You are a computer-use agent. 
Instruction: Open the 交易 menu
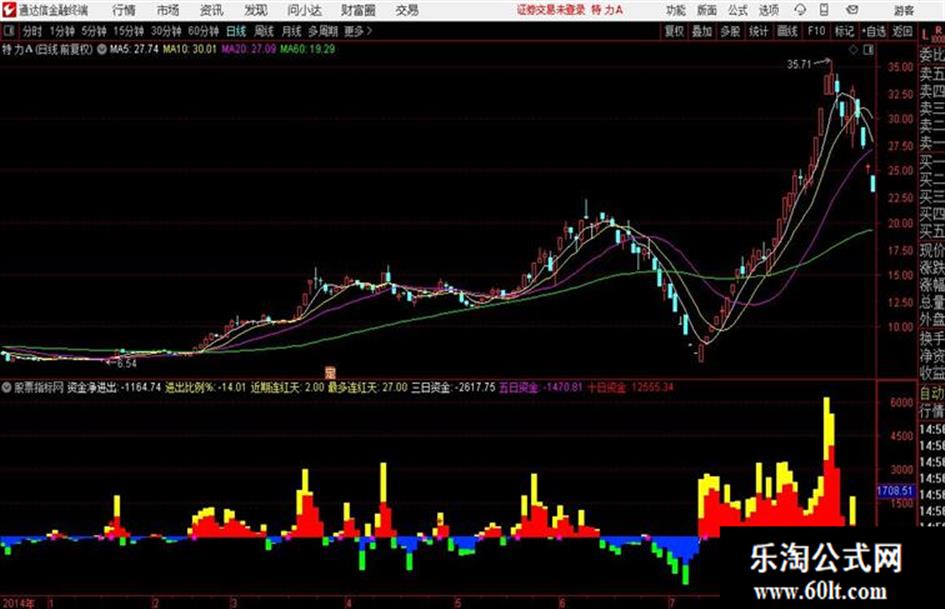[x=407, y=10]
